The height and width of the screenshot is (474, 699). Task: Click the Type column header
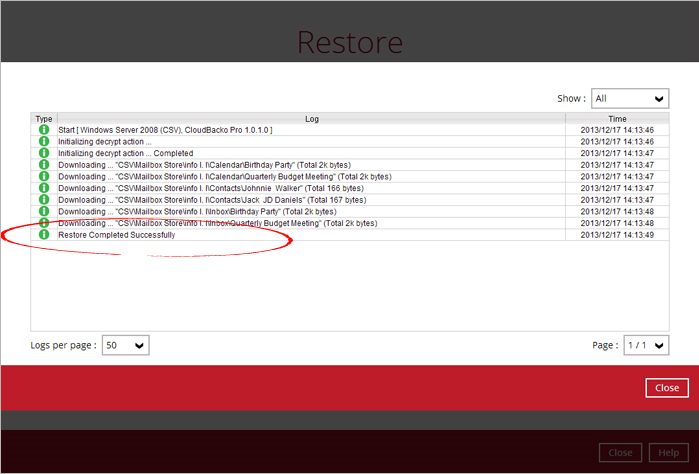(x=43, y=119)
